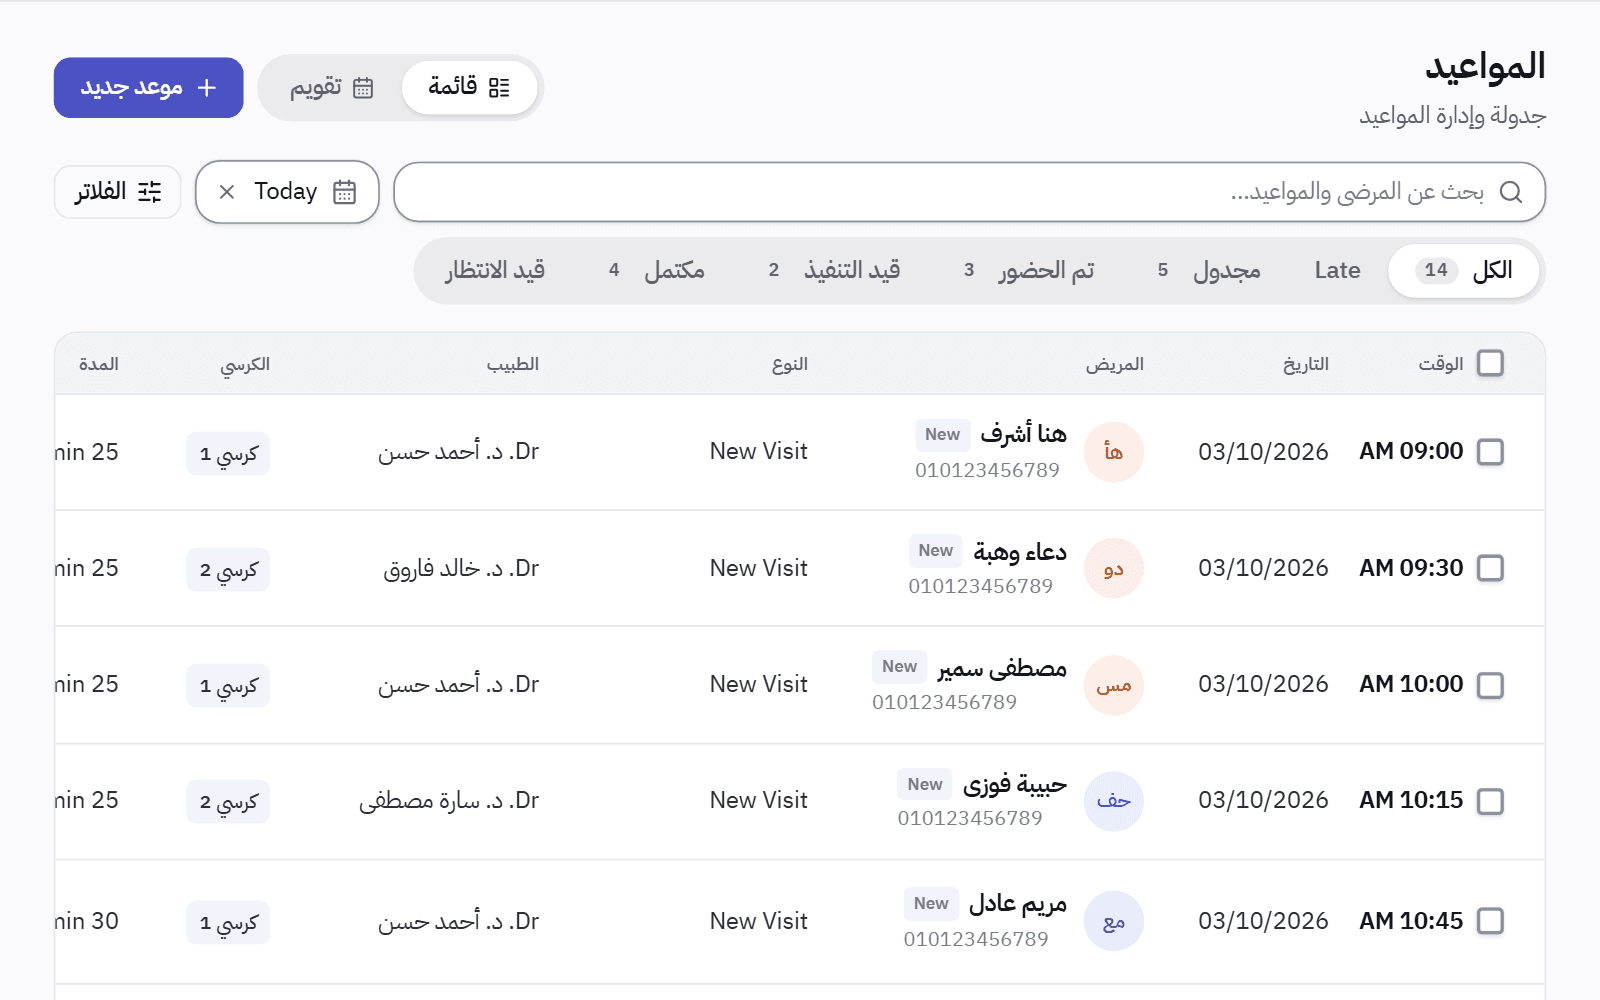
Task: Select the Late status tab
Action: [1337, 271]
